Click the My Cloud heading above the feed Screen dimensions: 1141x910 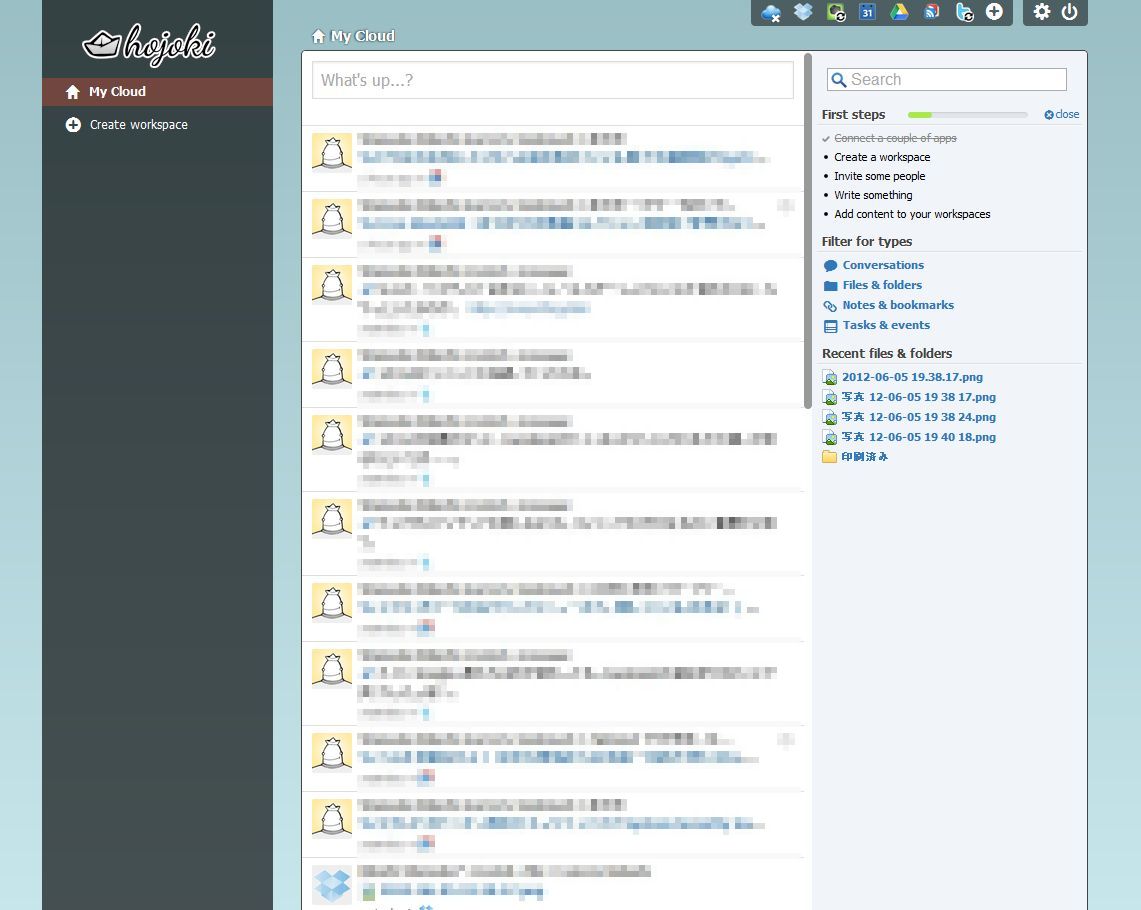point(353,36)
